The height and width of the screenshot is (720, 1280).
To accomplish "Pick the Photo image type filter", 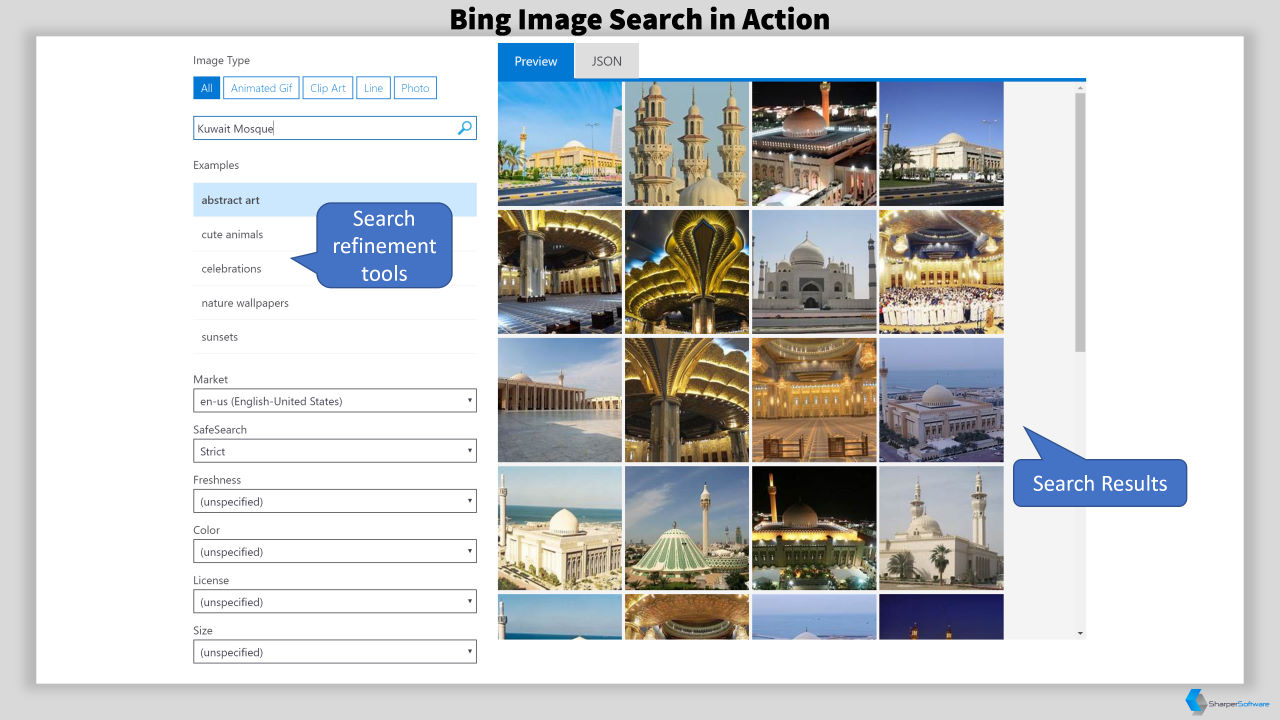I will point(415,88).
